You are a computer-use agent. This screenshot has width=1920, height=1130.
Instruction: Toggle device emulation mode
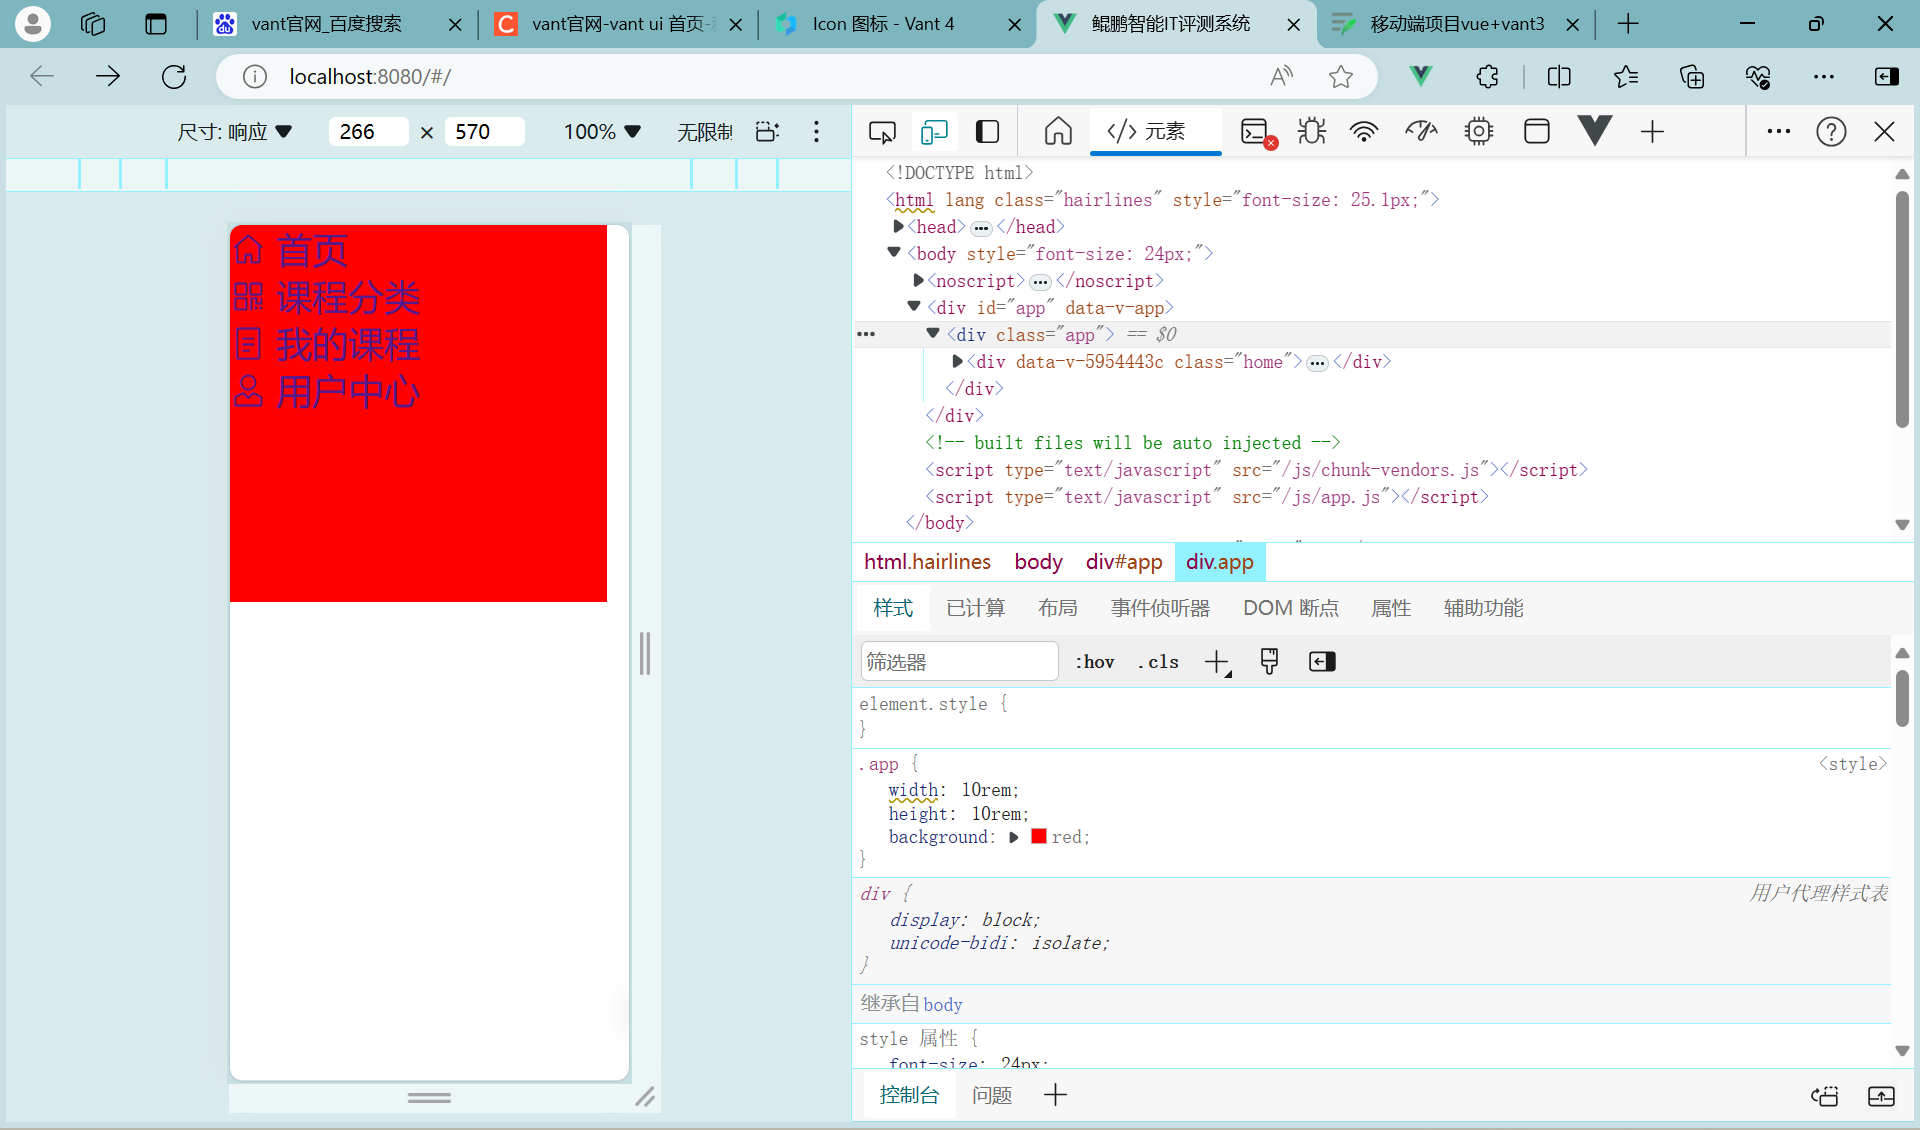[x=935, y=131]
